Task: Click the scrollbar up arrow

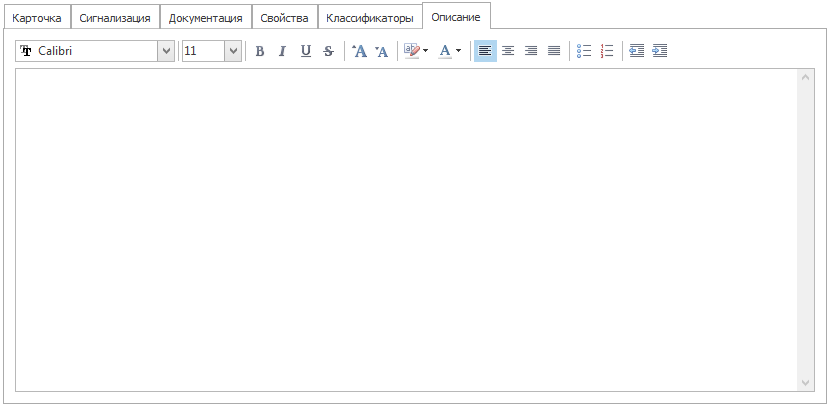Action: click(805, 78)
